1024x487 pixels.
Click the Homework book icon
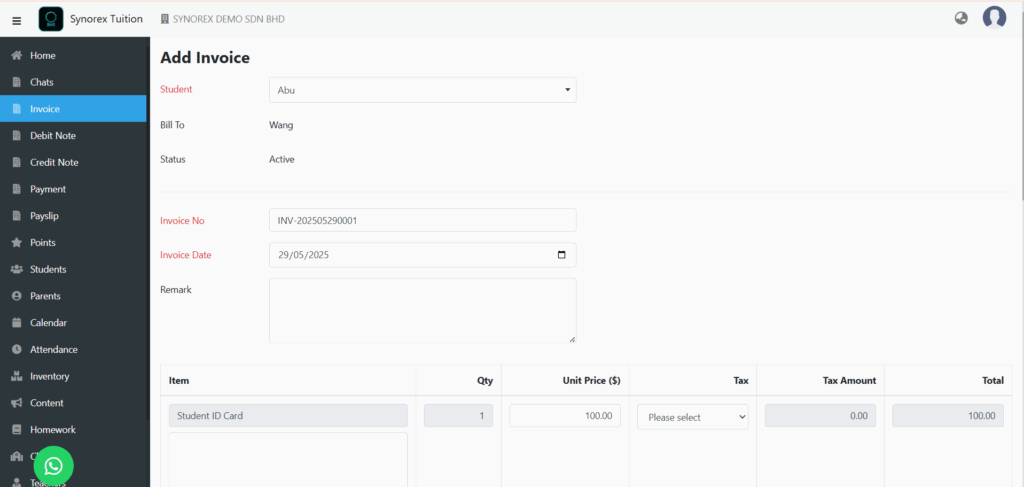pyautogui.click(x=17, y=430)
